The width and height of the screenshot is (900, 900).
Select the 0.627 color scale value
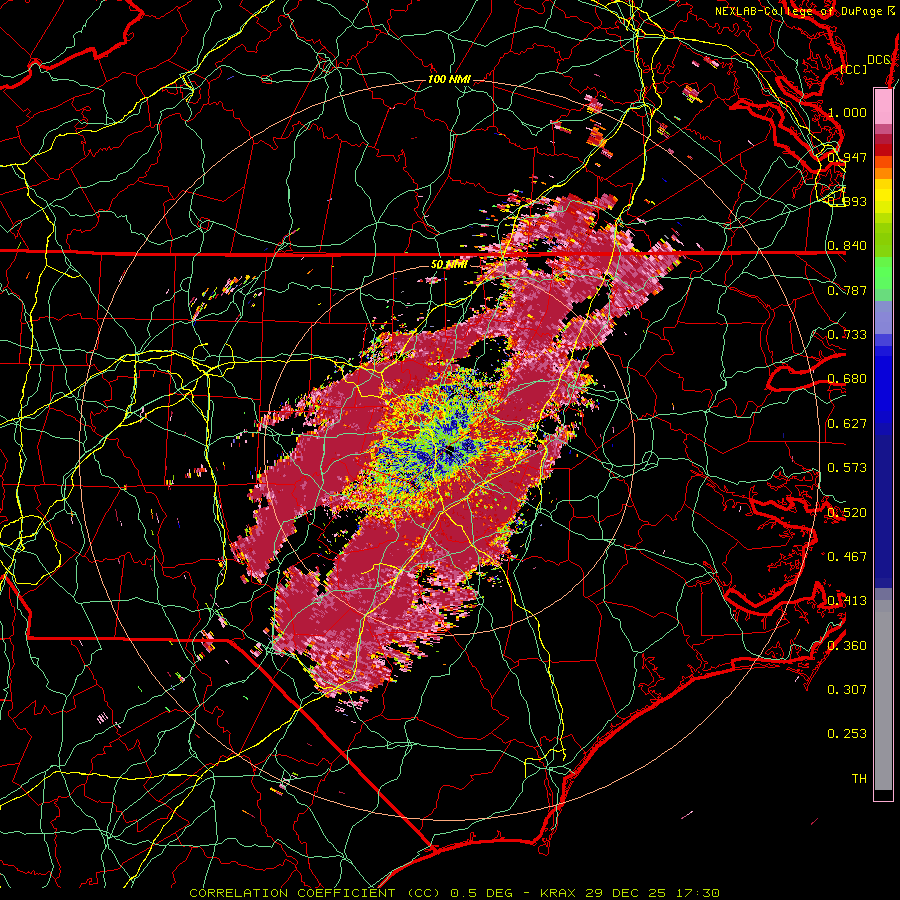pos(847,424)
